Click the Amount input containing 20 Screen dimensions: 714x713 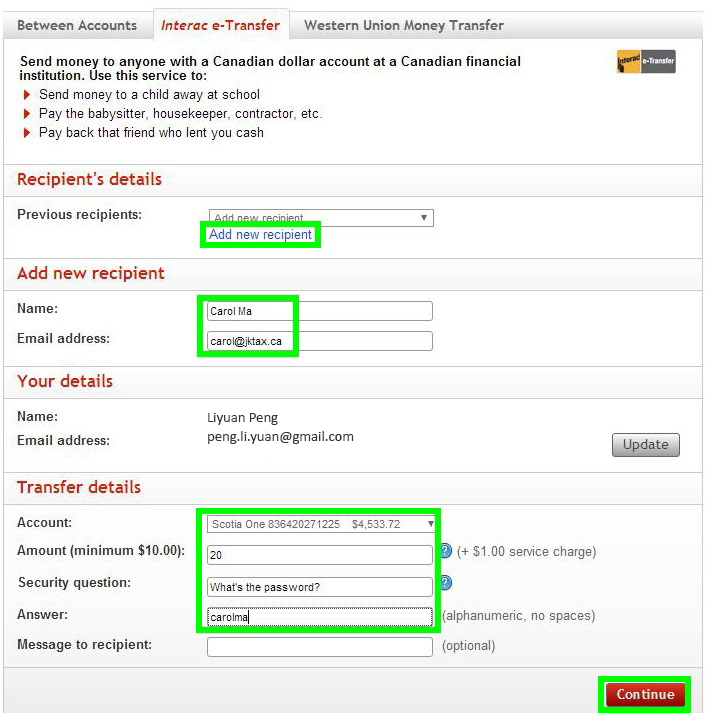320,555
